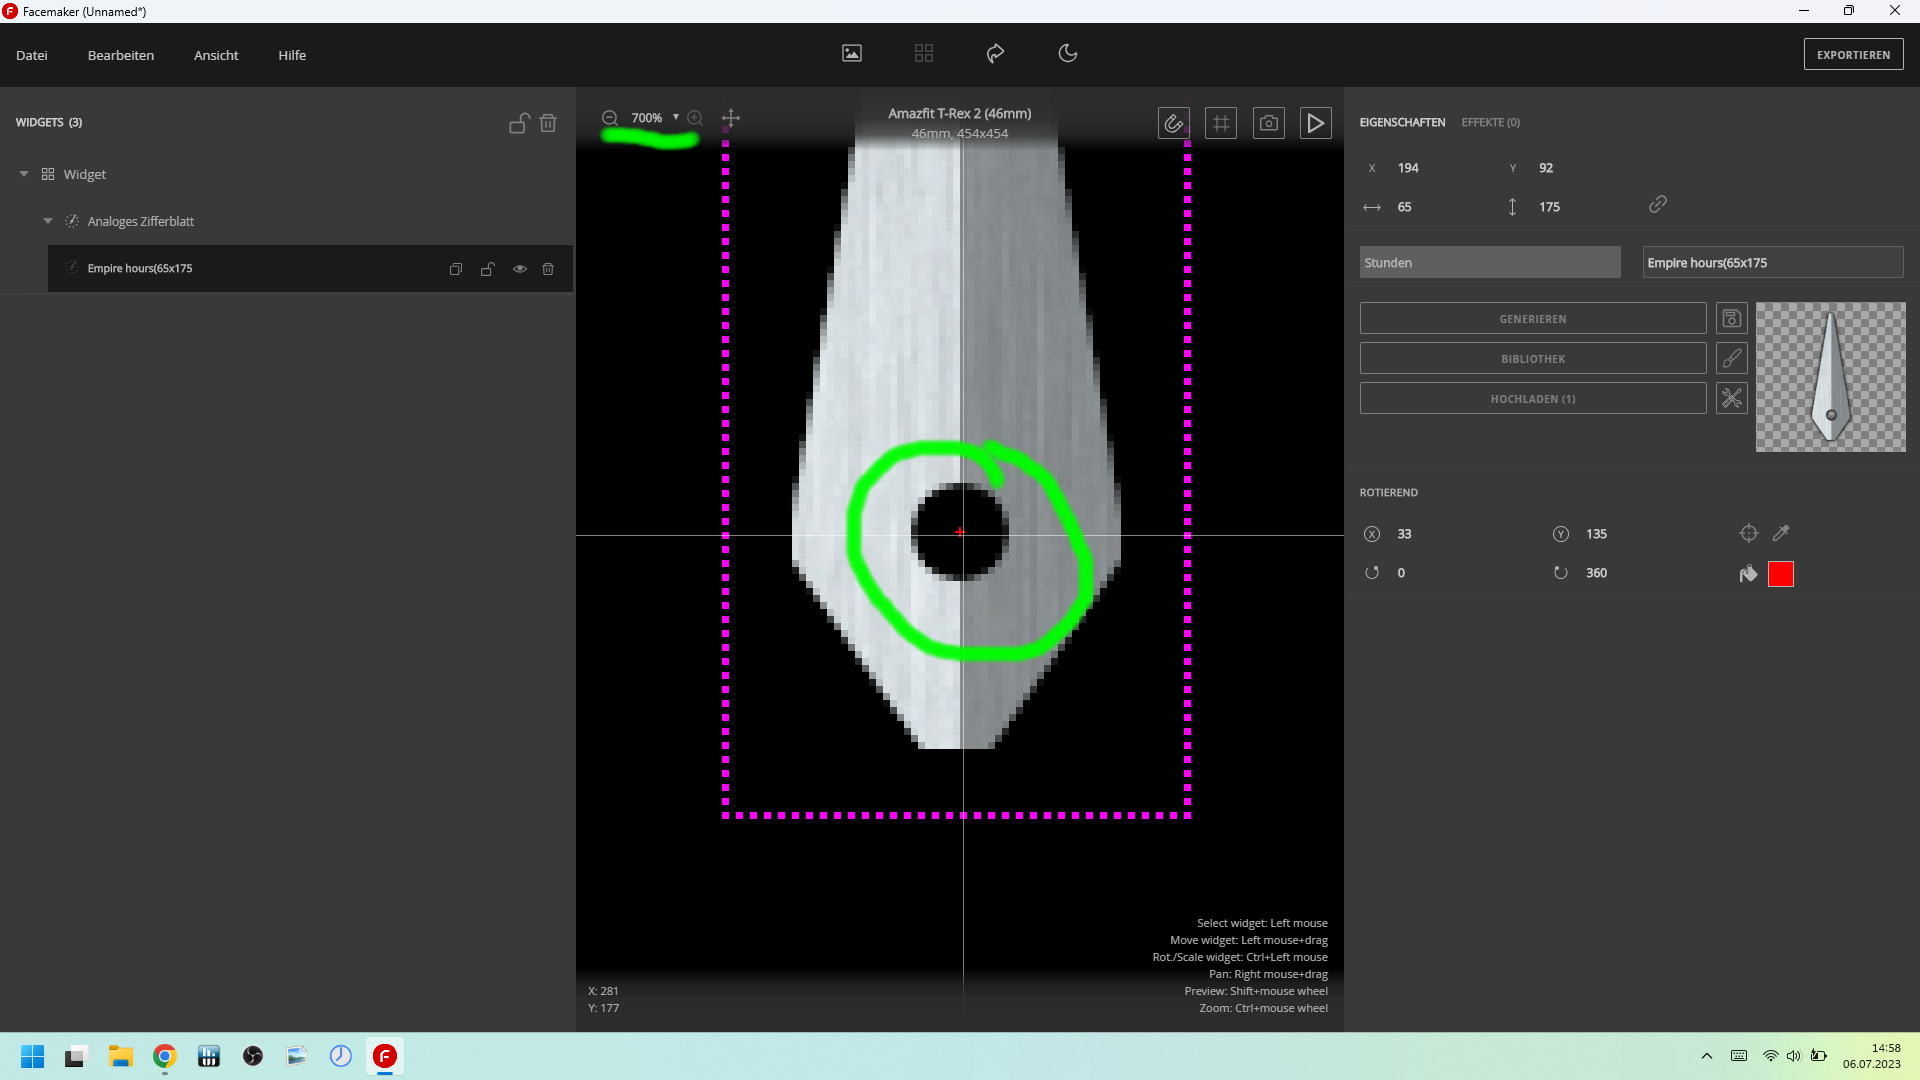The height and width of the screenshot is (1080, 1920).
Task: Switch to the EFFEKTE (0) tab
Action: [x=1490, y=122]
